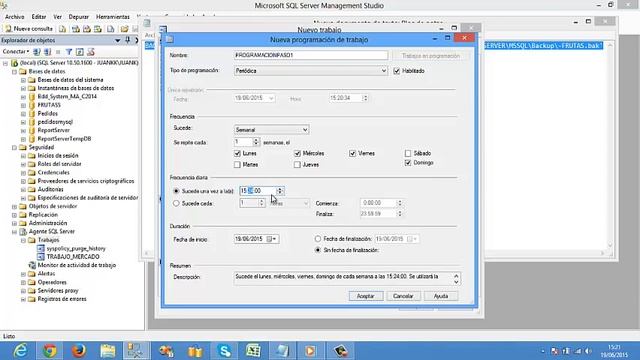Click the Ayuda button
640x360 pixels.
440,296
